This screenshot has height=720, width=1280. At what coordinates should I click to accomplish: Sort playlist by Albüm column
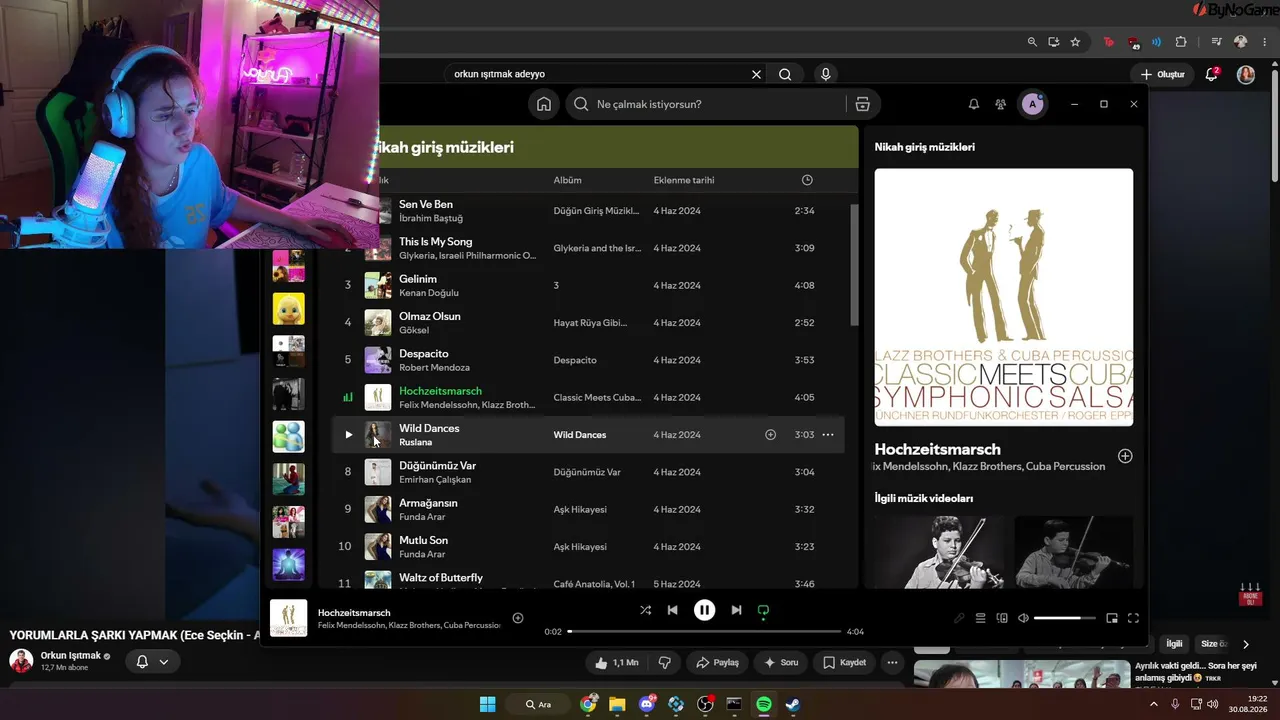pyautogui.click(x=567, y=180)
